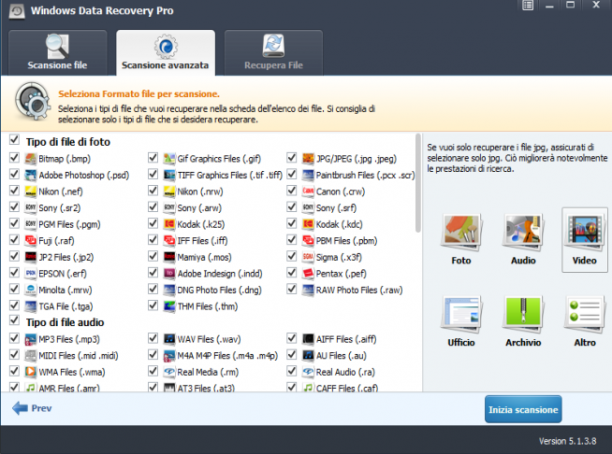Click the THM Files icon
The width and height of the screenshot is (612, 454).
(169, 306)
